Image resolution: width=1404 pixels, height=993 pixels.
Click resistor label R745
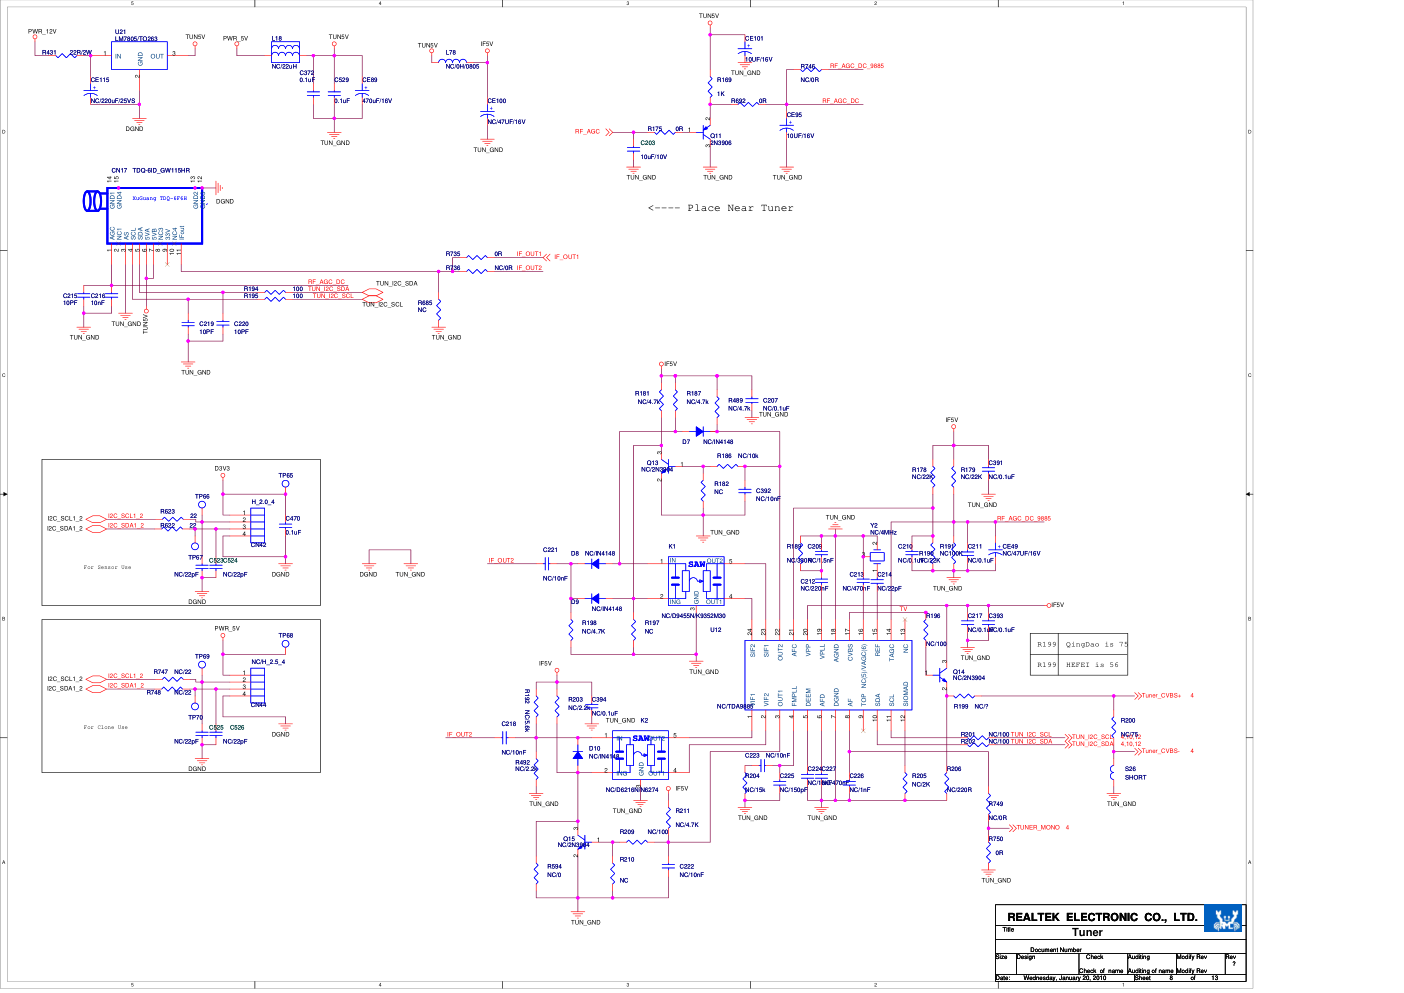[808, 67]
